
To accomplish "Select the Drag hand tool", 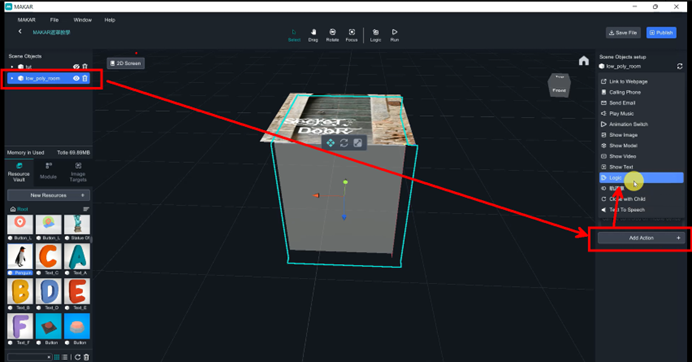I will [313, 35].
